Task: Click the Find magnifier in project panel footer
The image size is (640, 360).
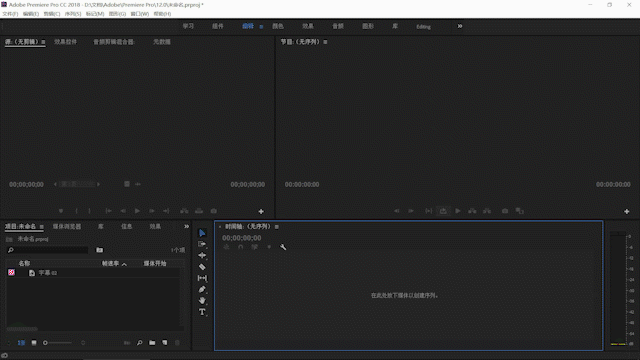Action: coord(140,343)
